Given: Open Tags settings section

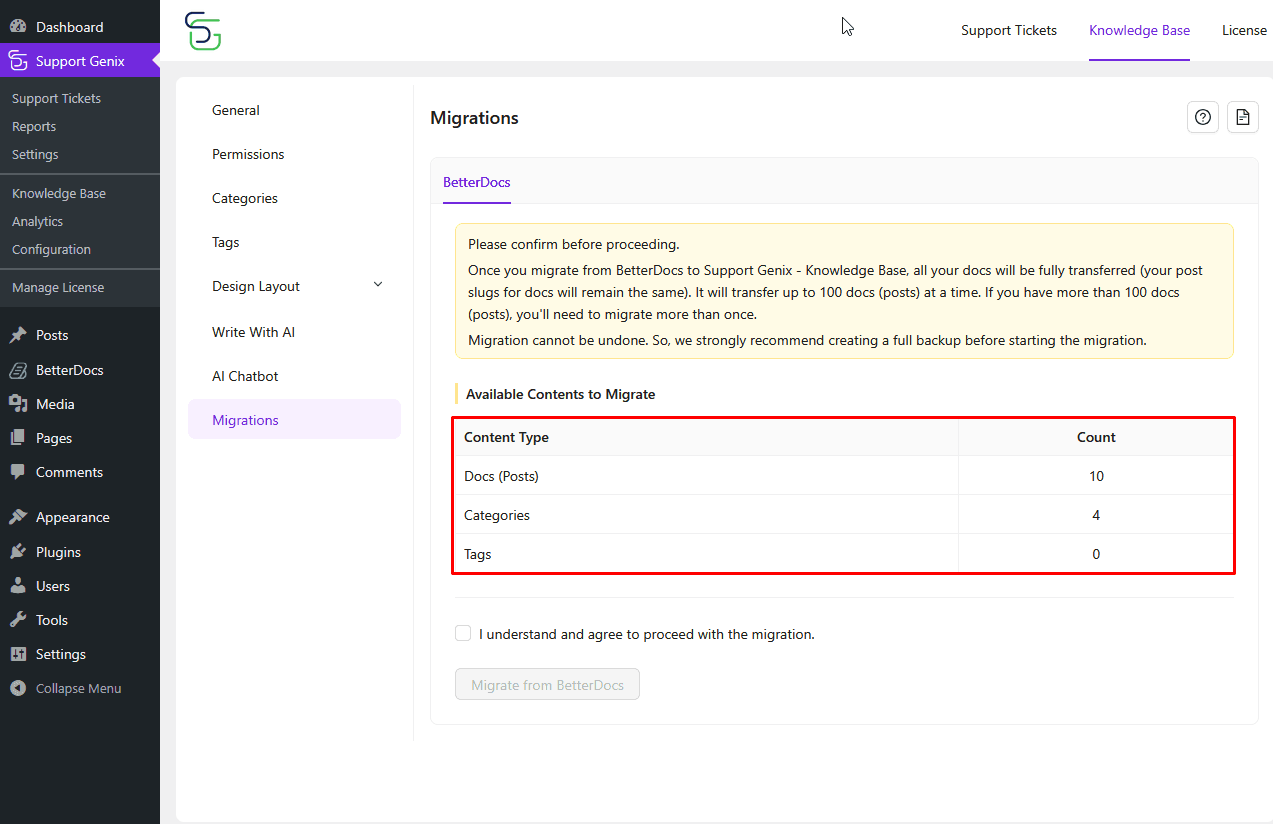Looking at the screenshot, I should pyautogui.click(x=294, y=242).
